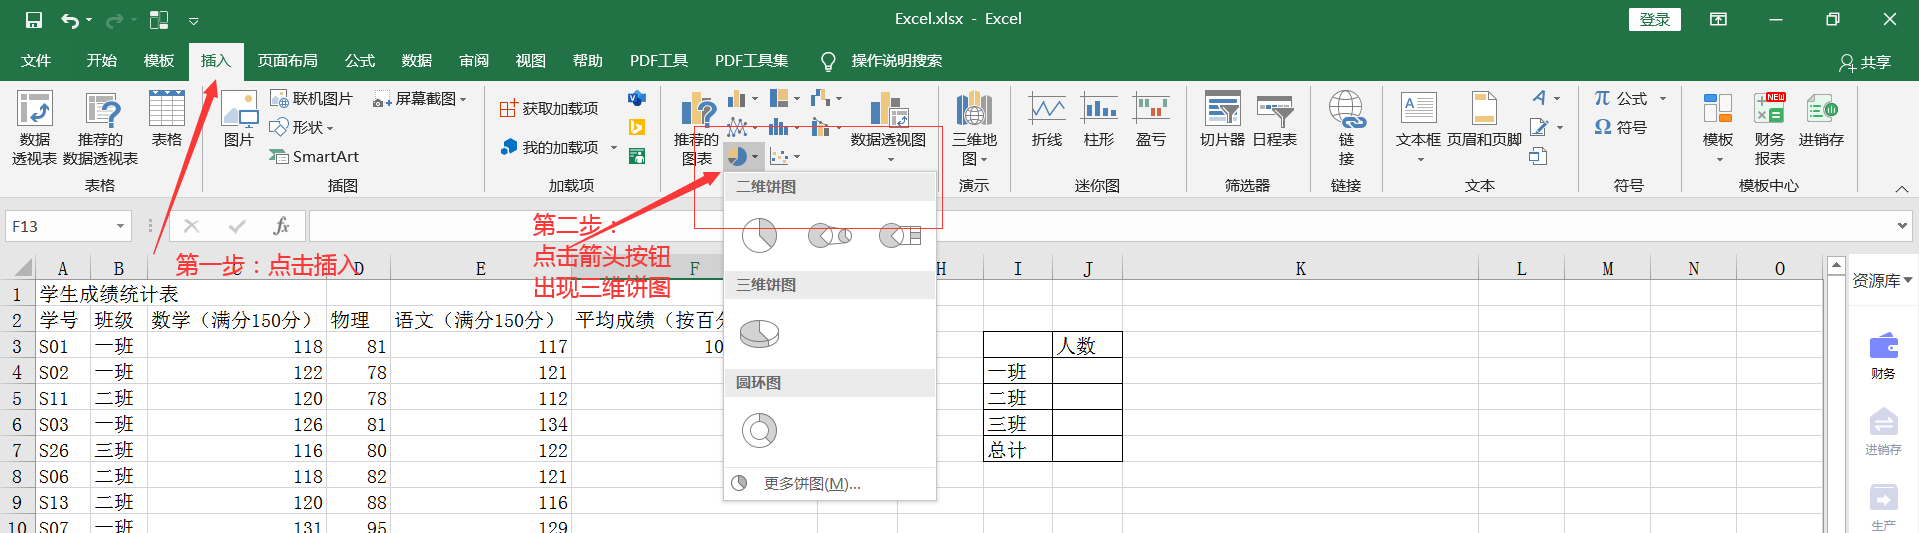
Task: Switch to the Formulas (公式) tab
Action: (x=360, y=61)
